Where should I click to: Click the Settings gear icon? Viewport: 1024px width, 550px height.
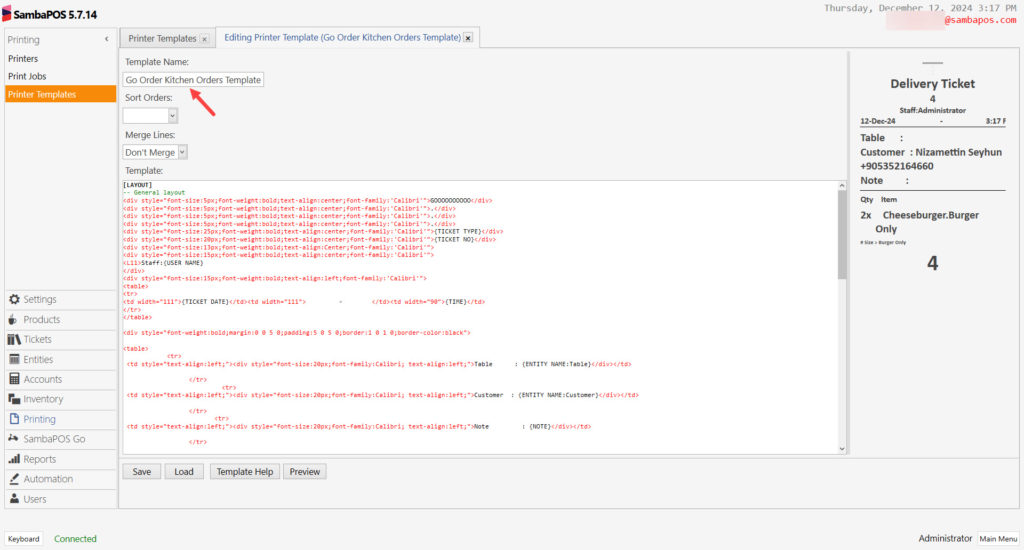pos(14,299)
